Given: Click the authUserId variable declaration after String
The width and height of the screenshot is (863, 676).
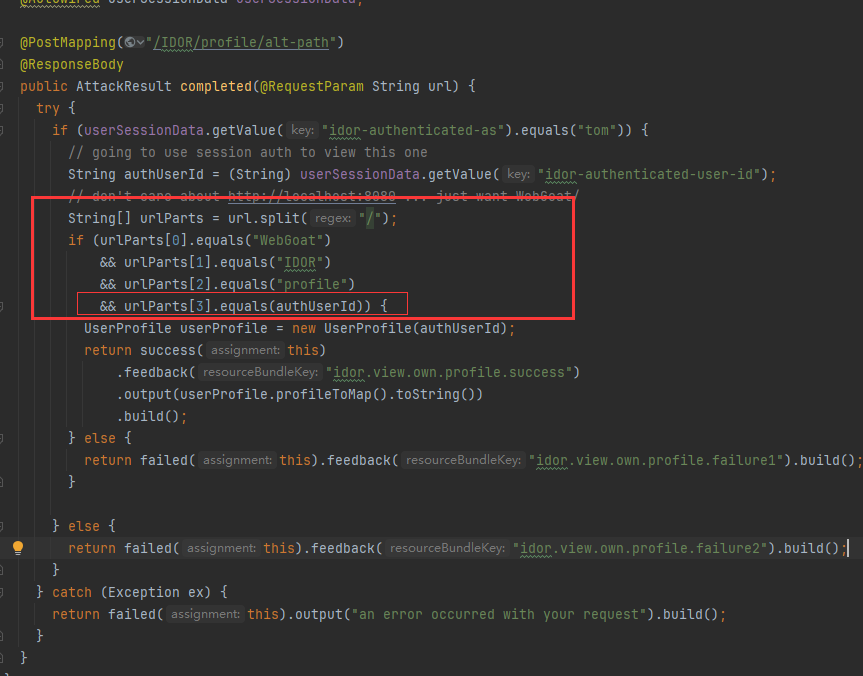Looking at the screenshot, I should click(x=164, y=175).
